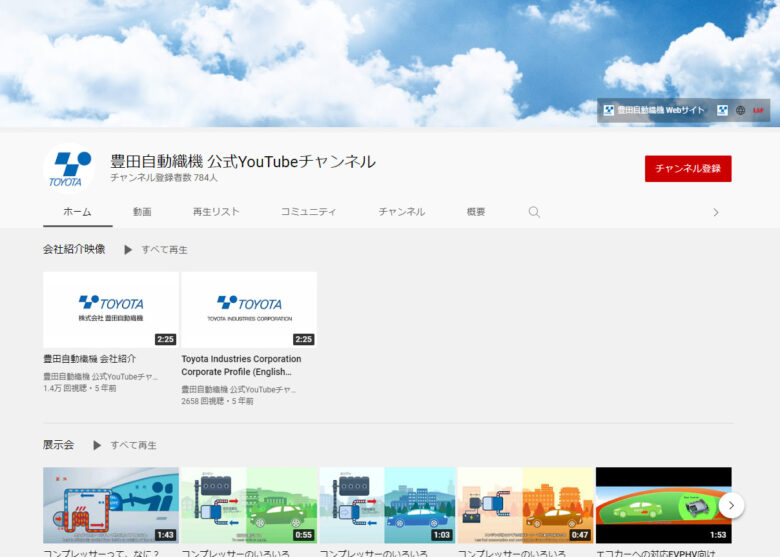Open the Toyota Industries Corporation video thumbnail

pyautogui.click(x=249, y=309)
